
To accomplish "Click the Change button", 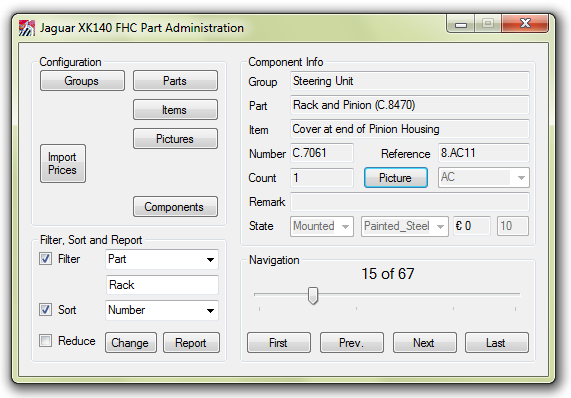I will tap(131, 342).
